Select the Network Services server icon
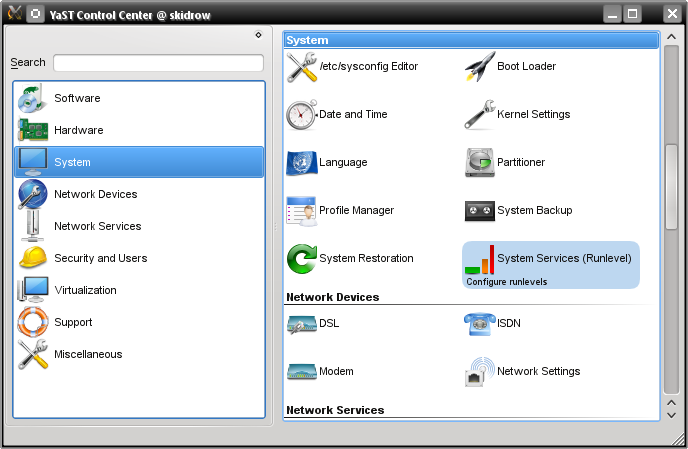The image size is (688, 449). point(32,226)
